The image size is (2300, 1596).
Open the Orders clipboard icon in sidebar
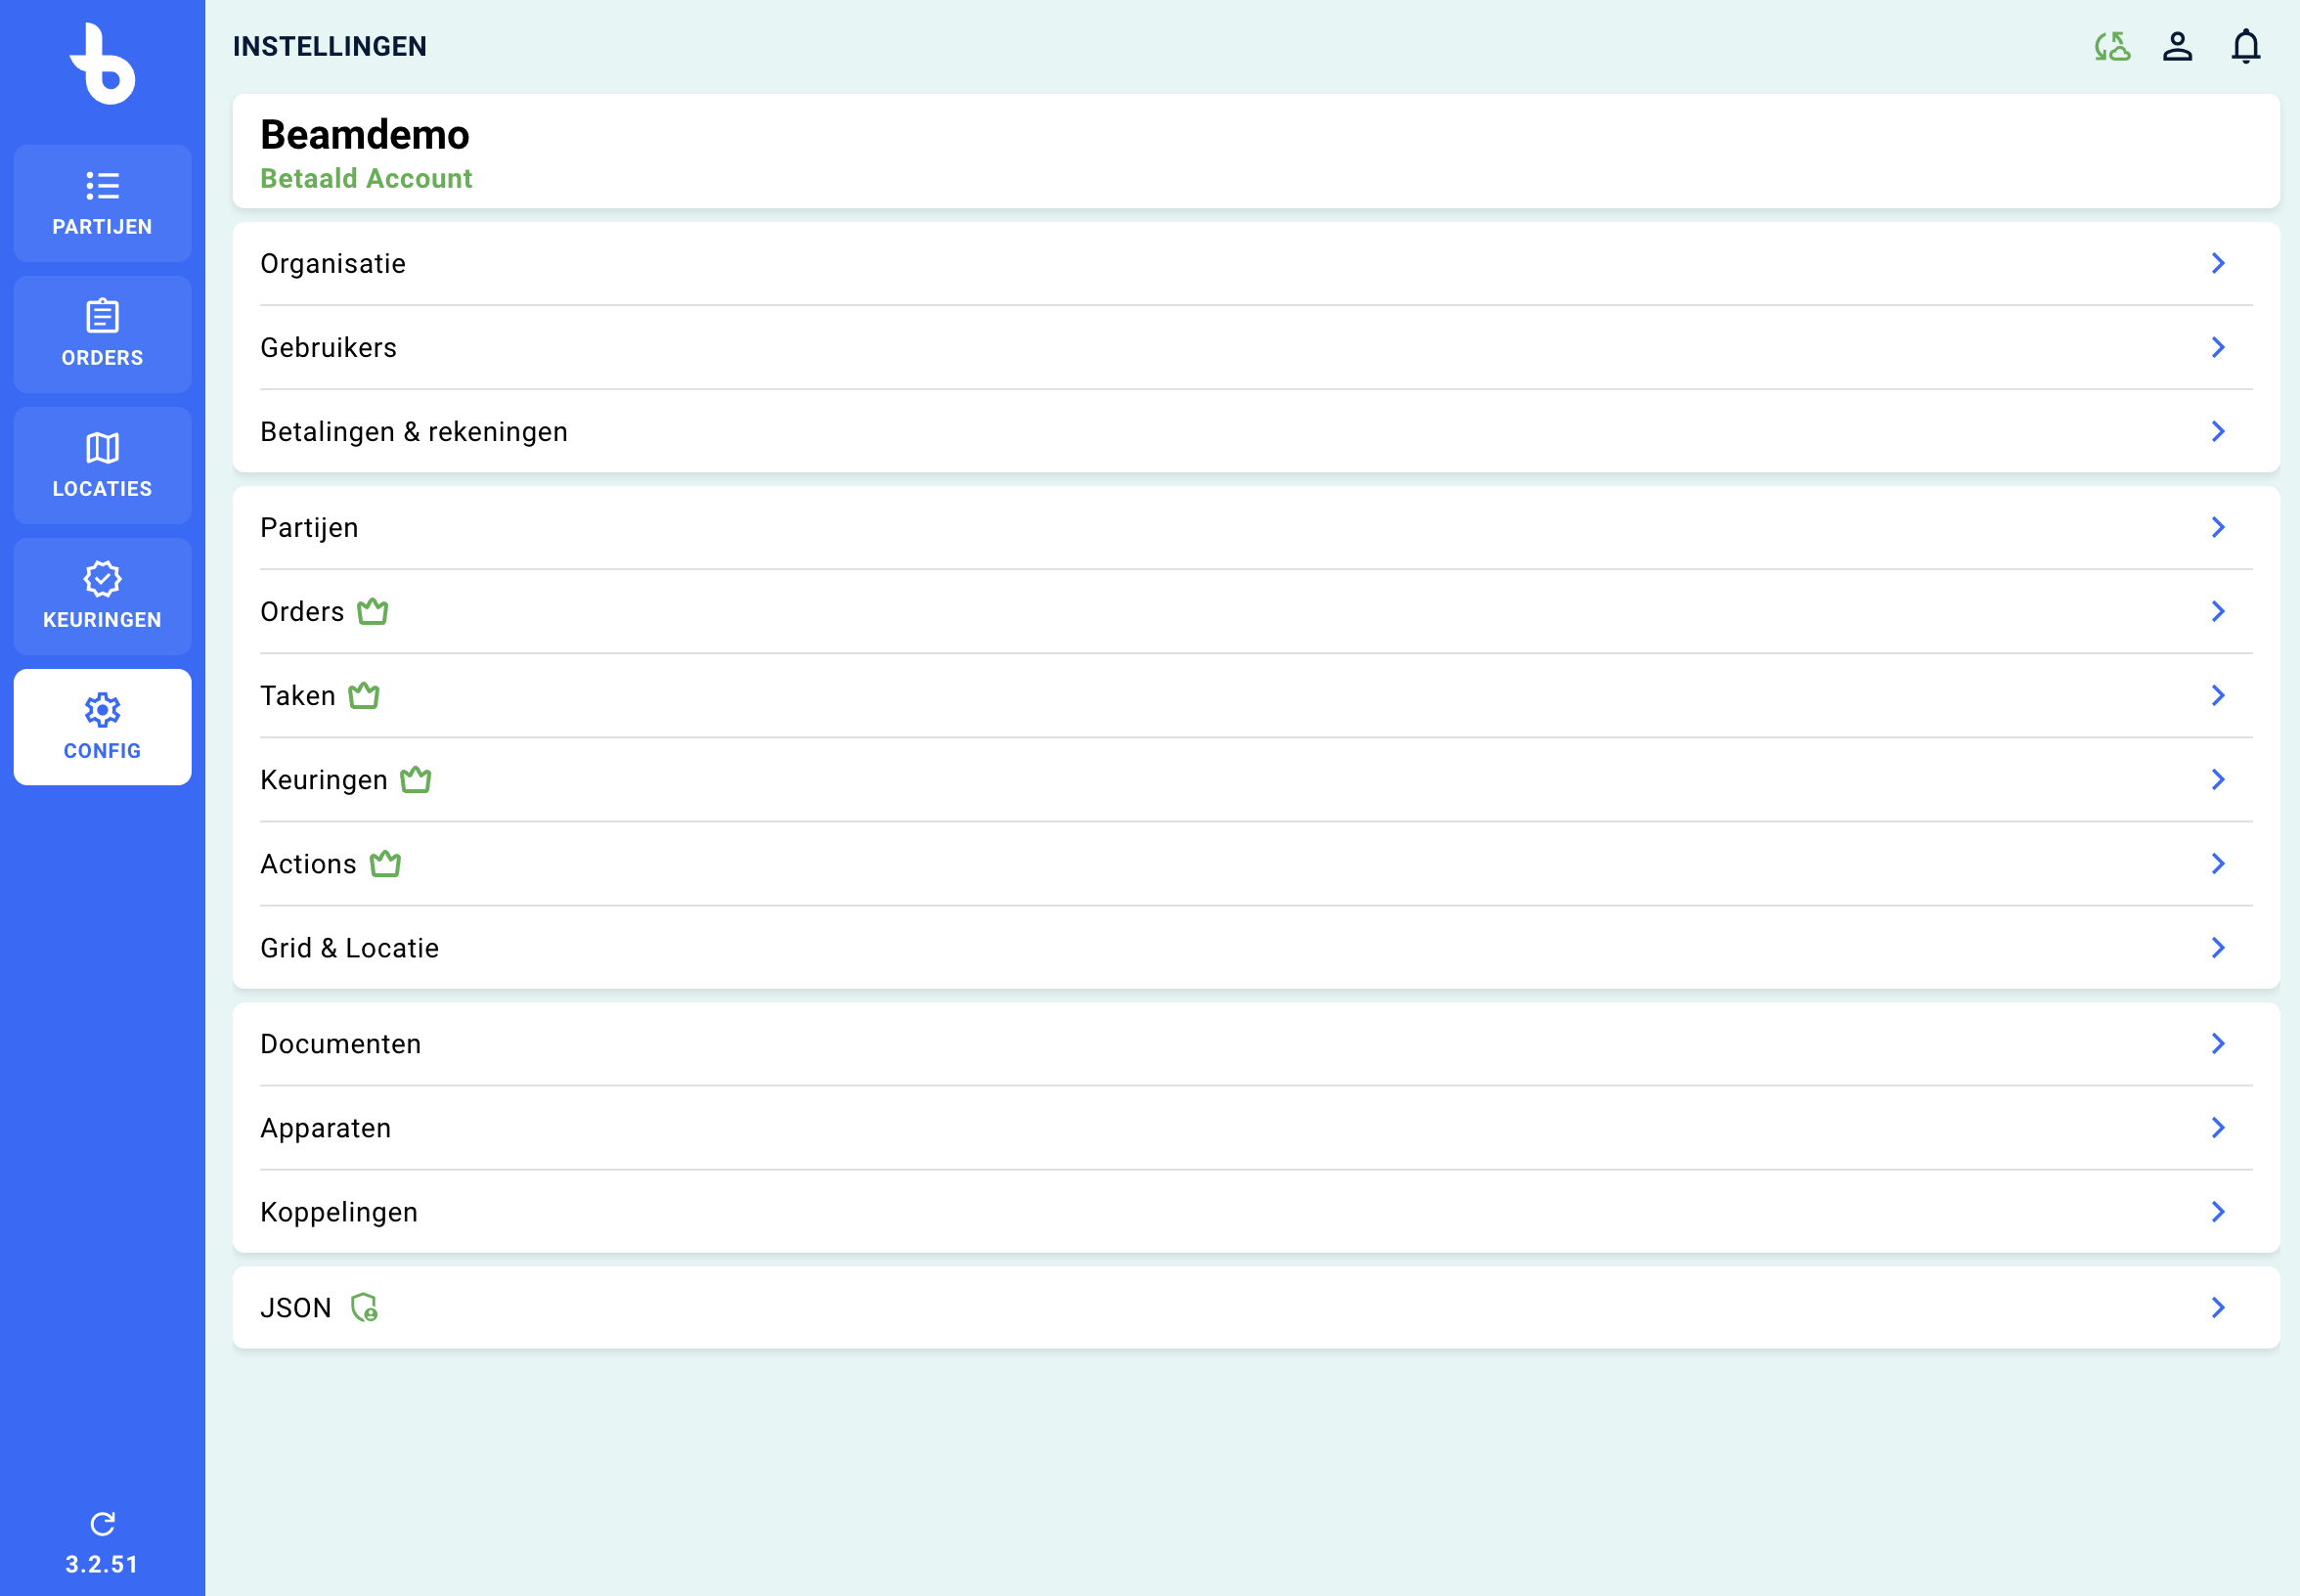click(102, 316)
